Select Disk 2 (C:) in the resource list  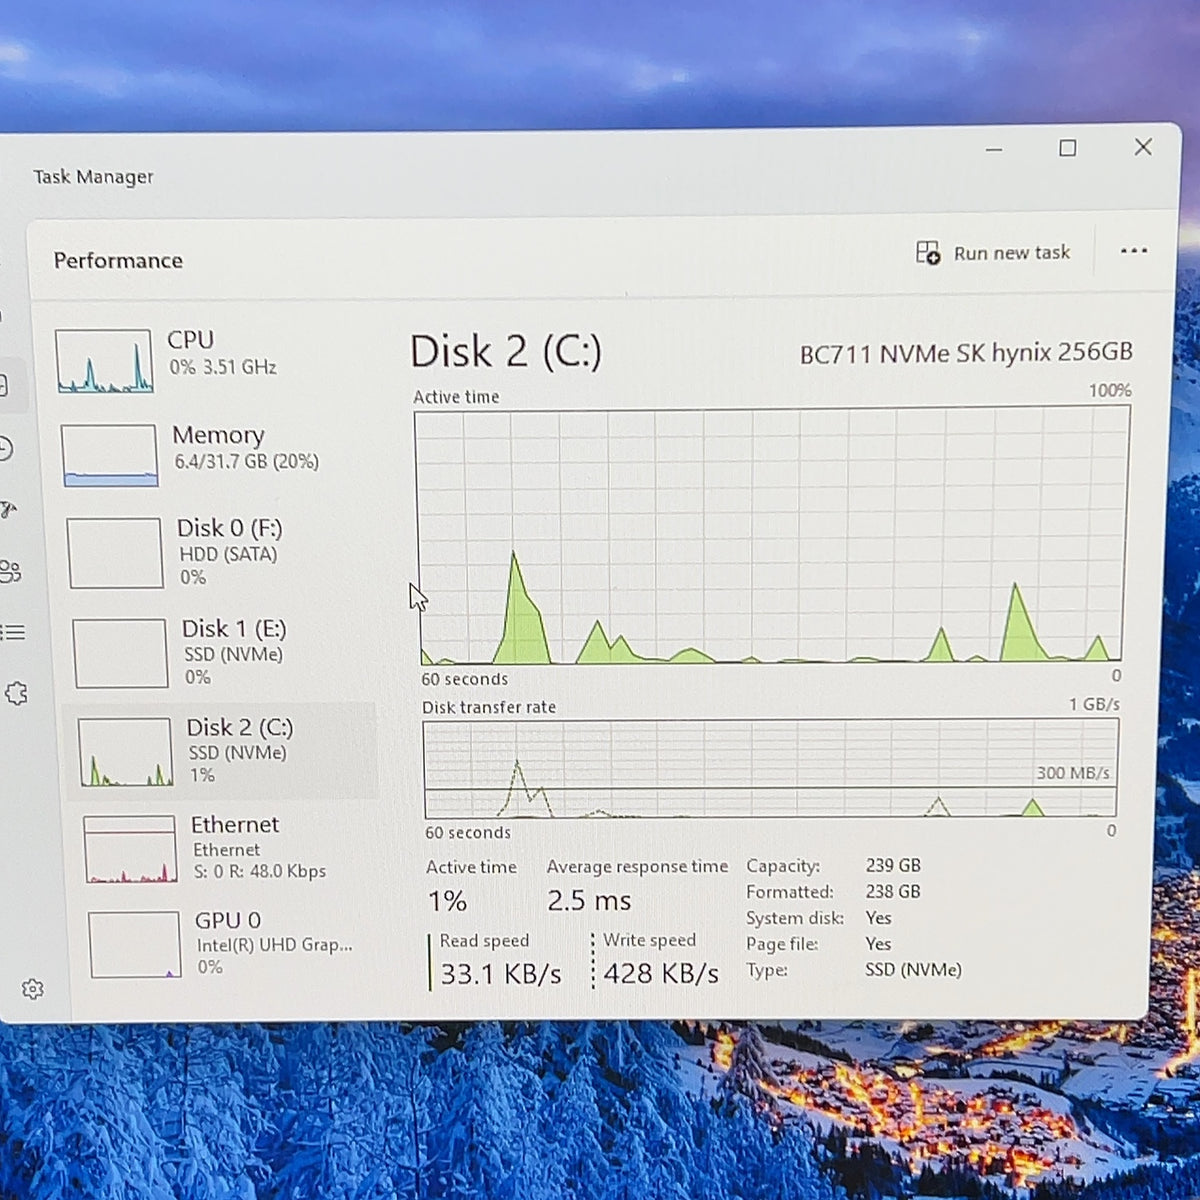[x=221, y=750]
